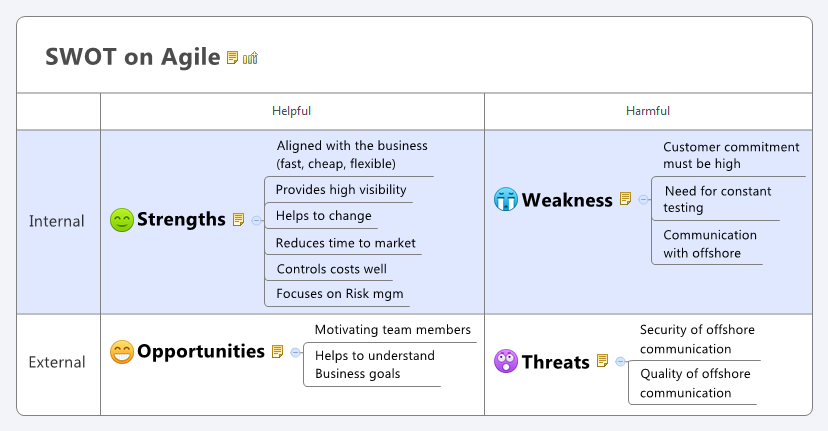Open the note attached to Weakness
The height and width of the screenshot is (431, 828).
(626, 199)
